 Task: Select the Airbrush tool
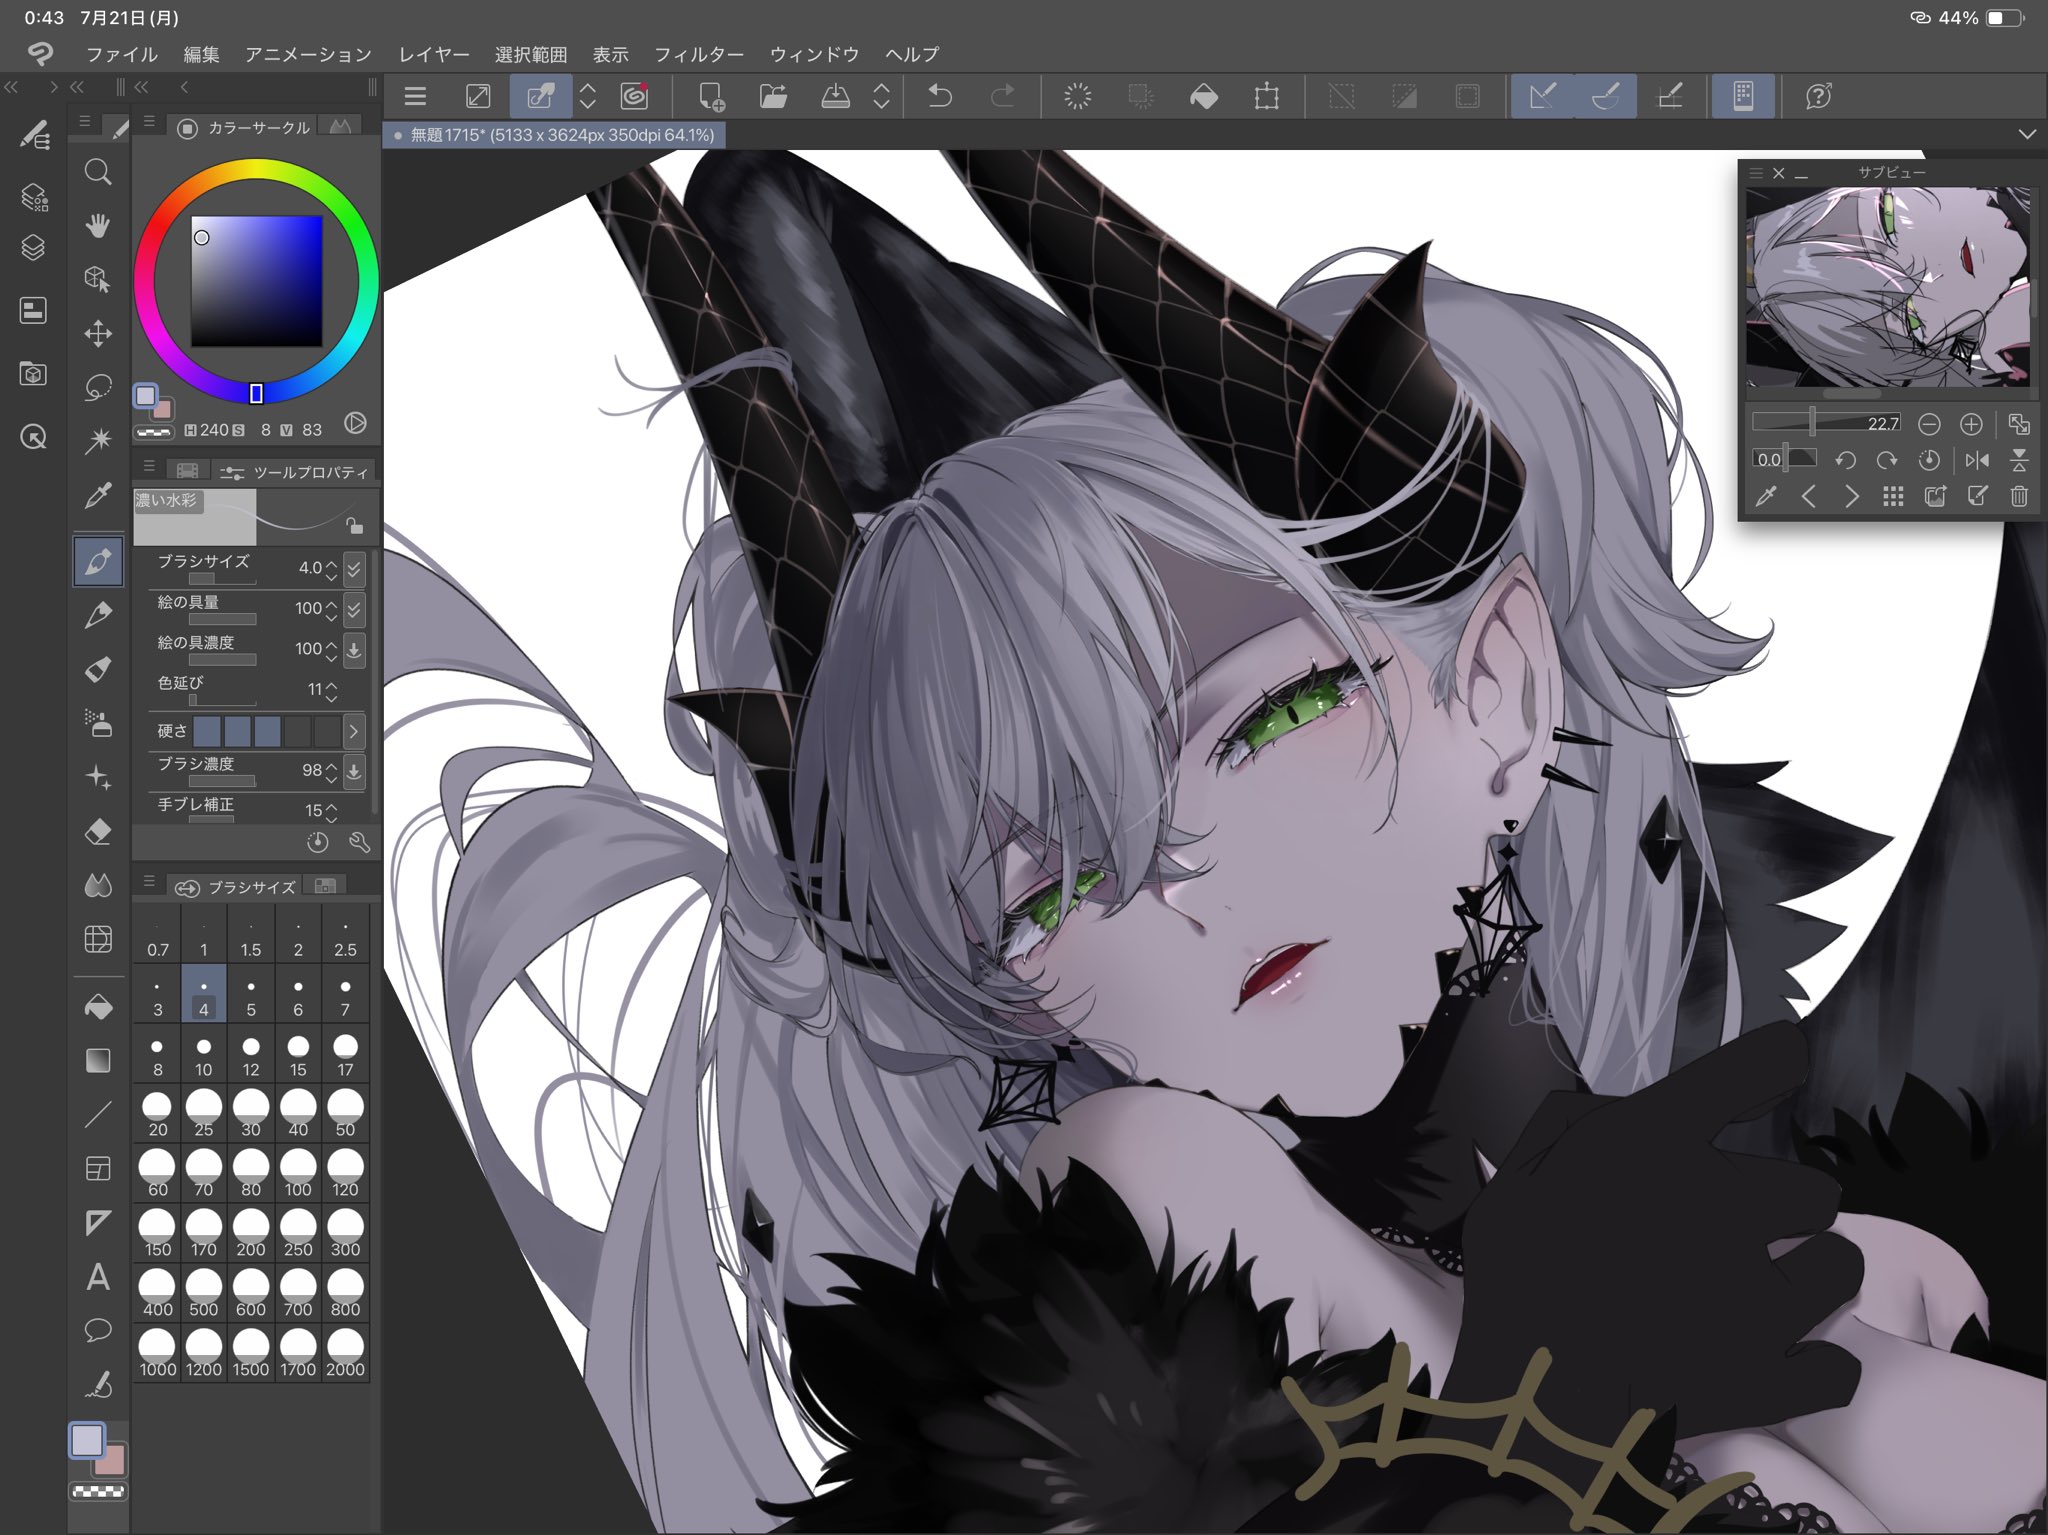coord(98,723)
